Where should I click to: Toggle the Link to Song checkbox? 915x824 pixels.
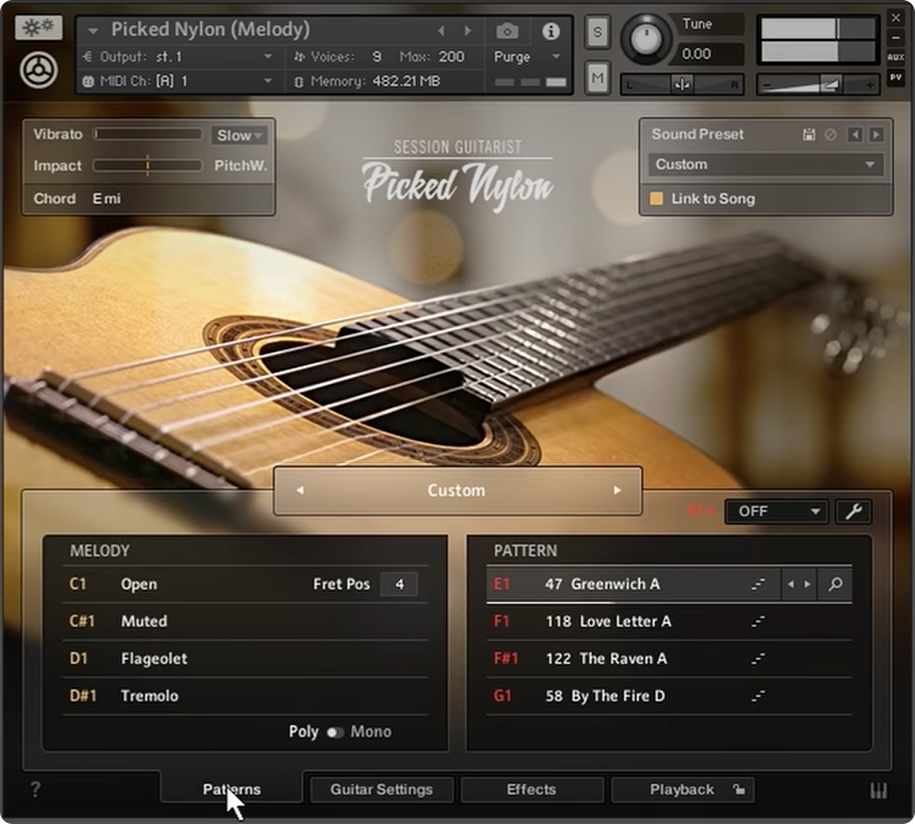pyautogui.click(x=656, y=199)
